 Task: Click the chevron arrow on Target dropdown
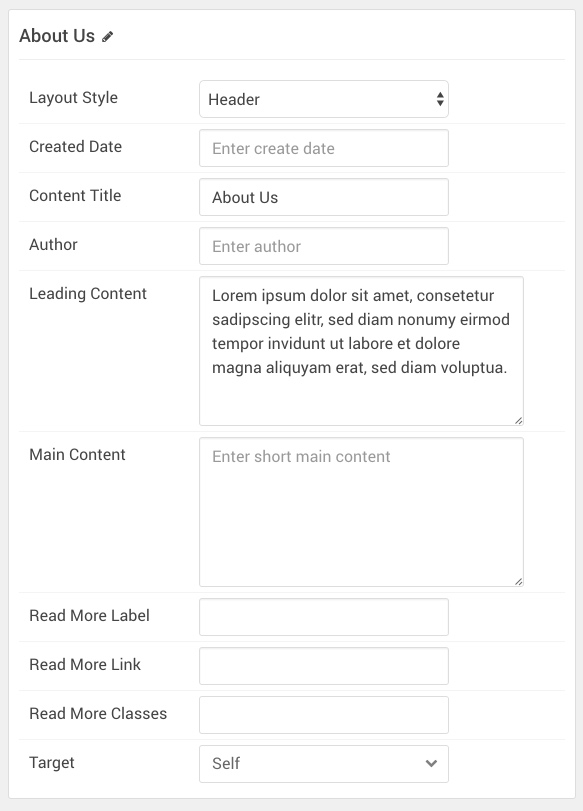click(x=431, y=763)
